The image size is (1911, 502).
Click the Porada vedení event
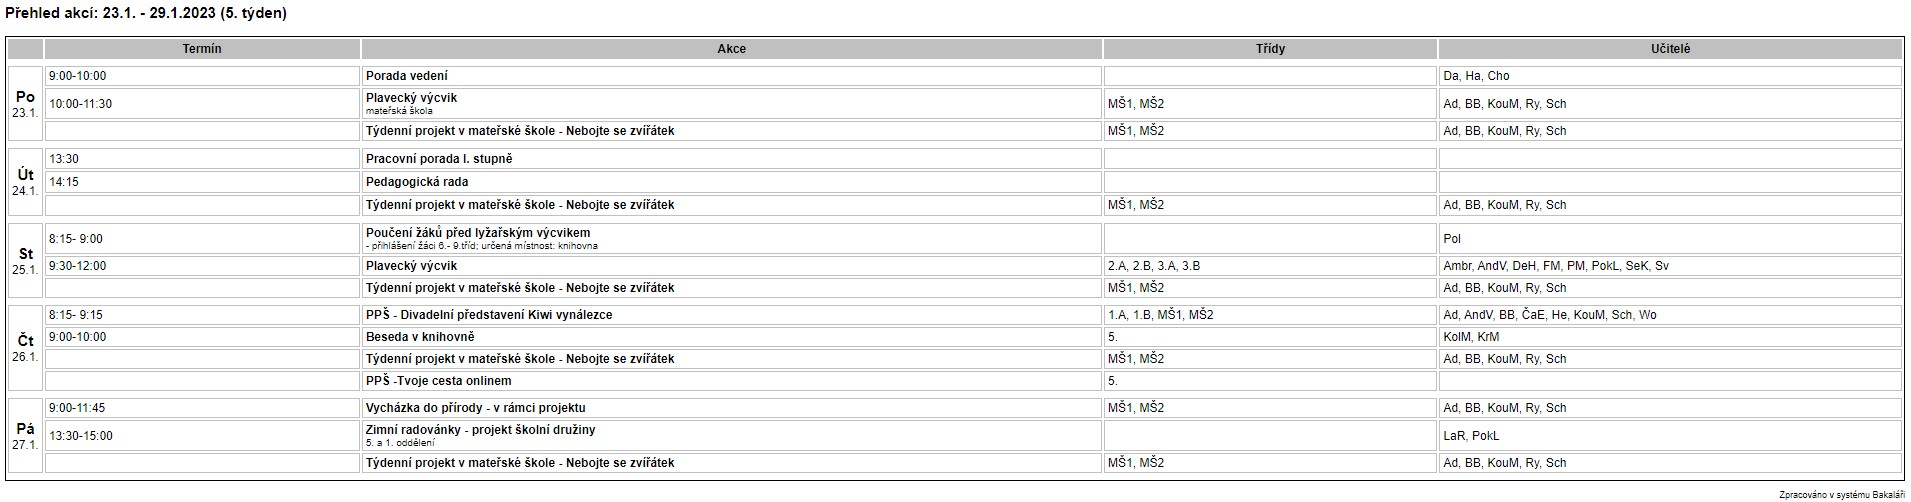(407, 76)
